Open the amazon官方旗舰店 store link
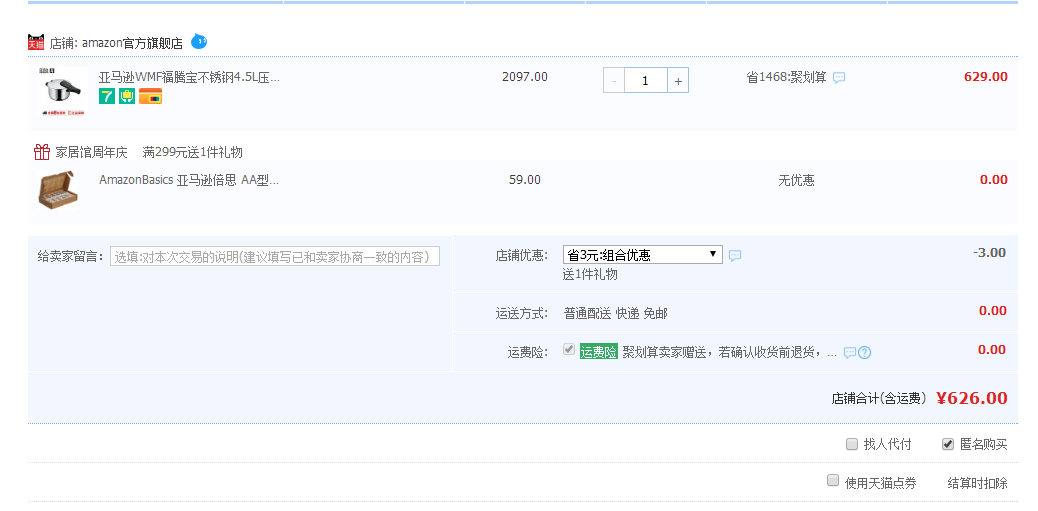The height and width of the screenshot is (511, 1038). coord(132,44)
